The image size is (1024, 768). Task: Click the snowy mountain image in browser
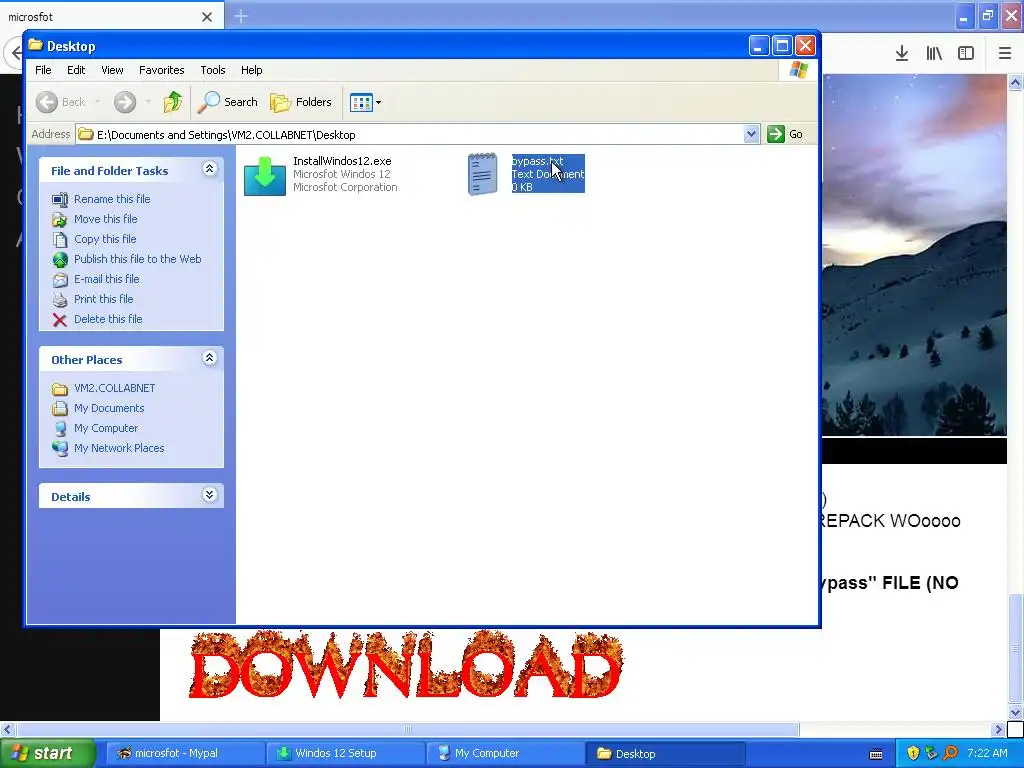click(x=914, y=255)
